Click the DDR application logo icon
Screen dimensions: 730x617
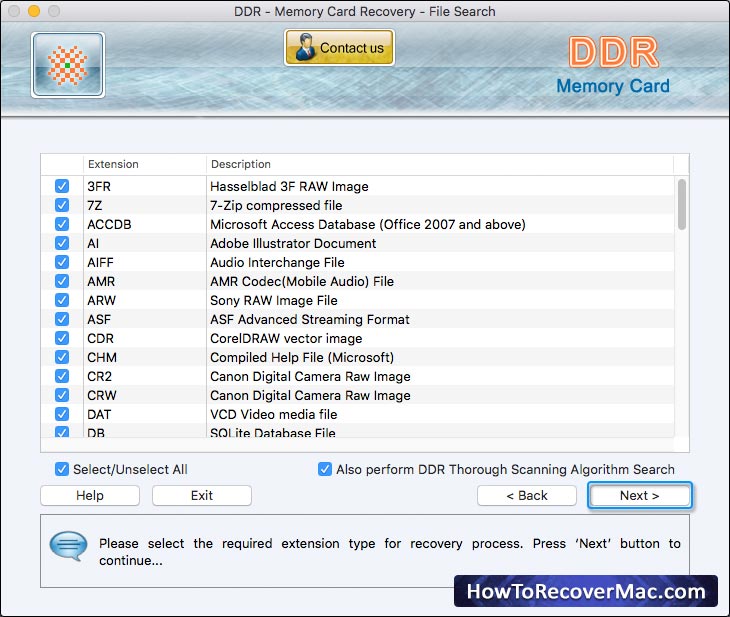tap(68, 65)
